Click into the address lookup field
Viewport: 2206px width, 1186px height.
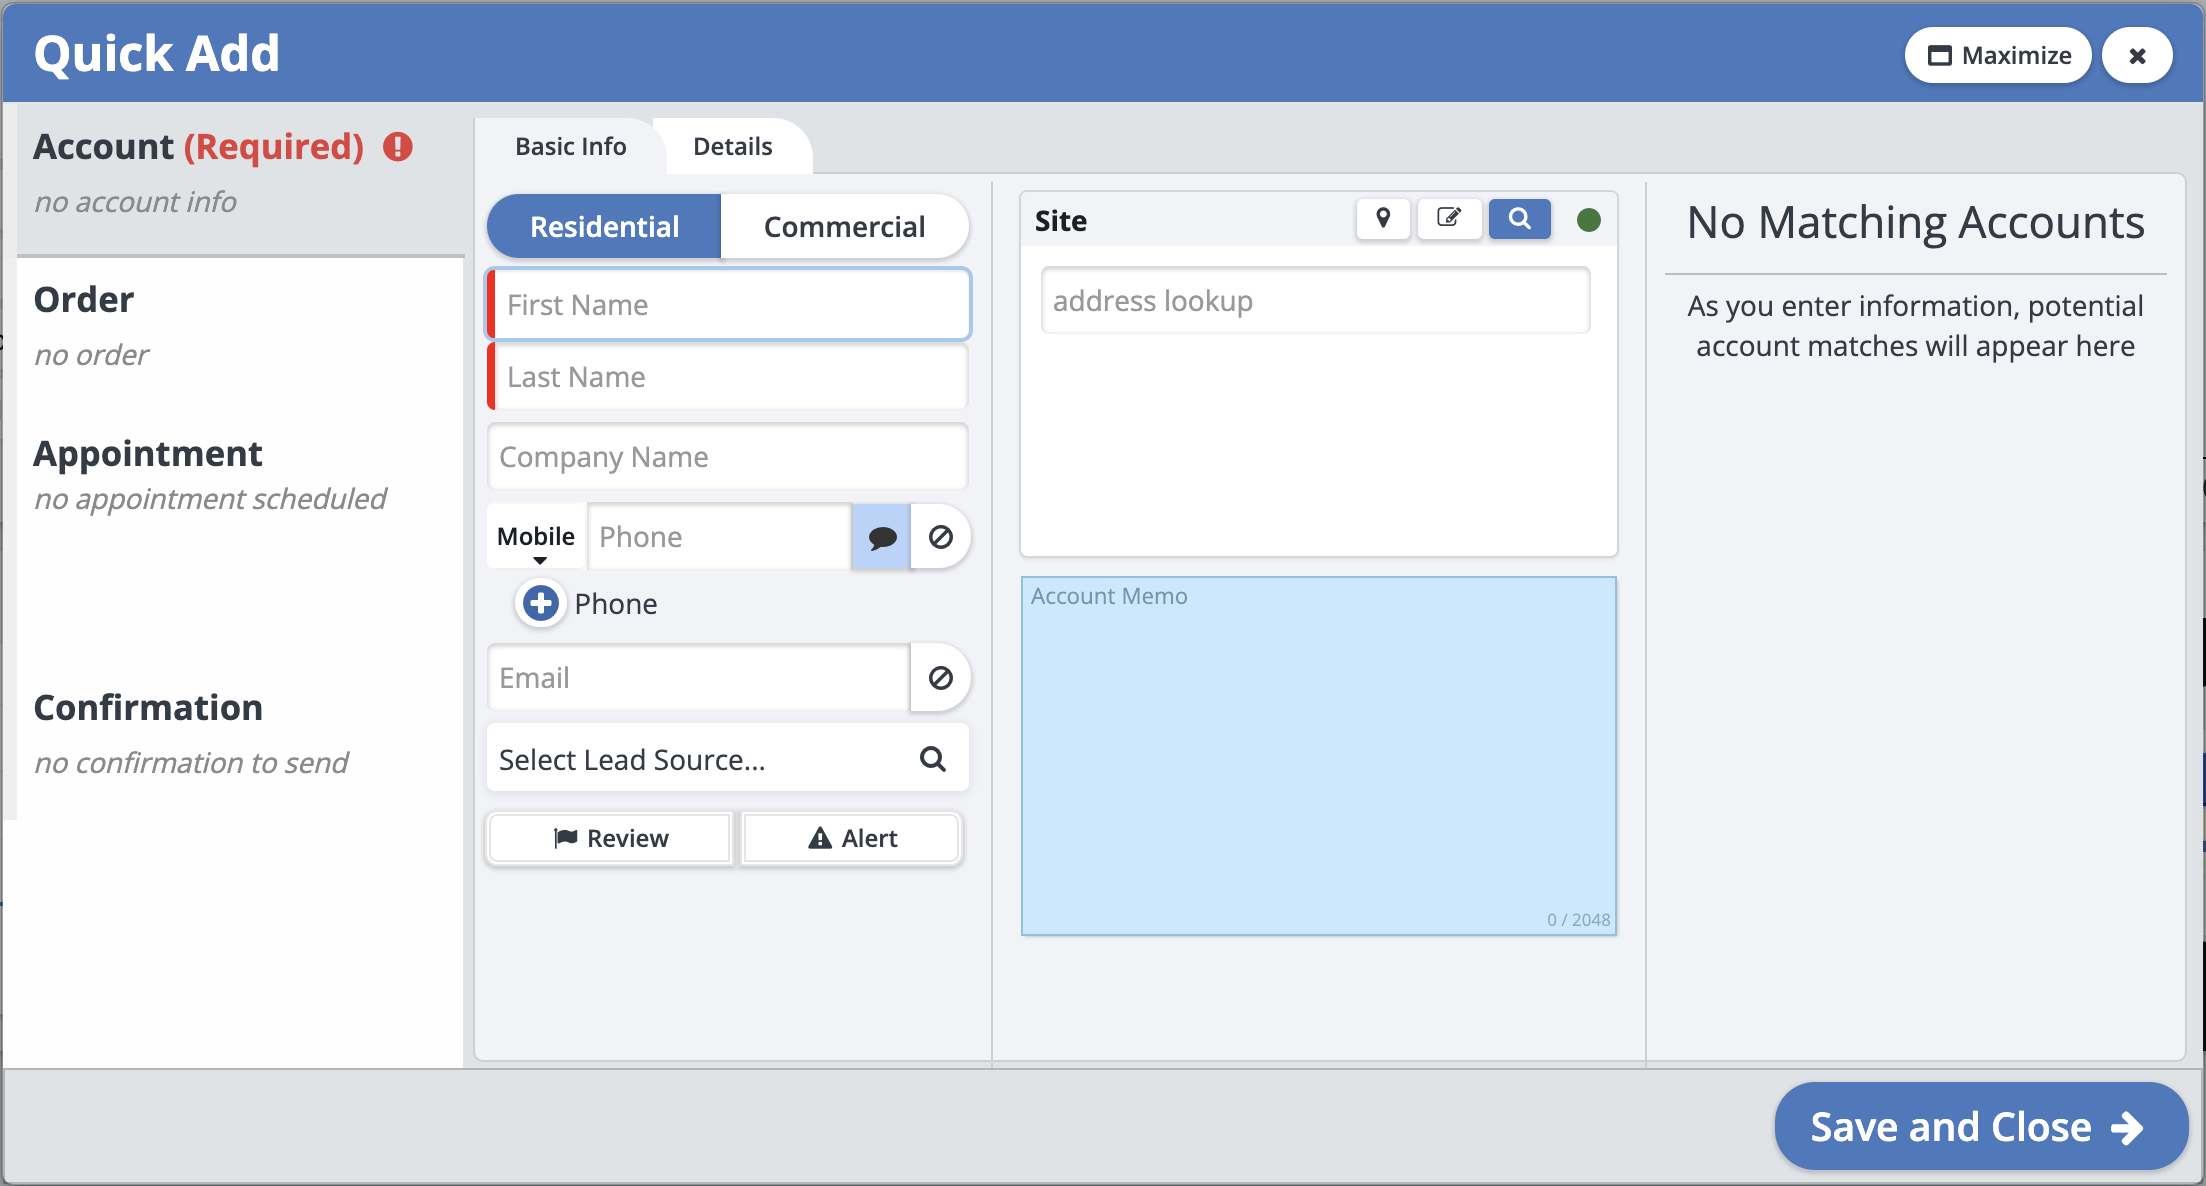[1314, 301]
